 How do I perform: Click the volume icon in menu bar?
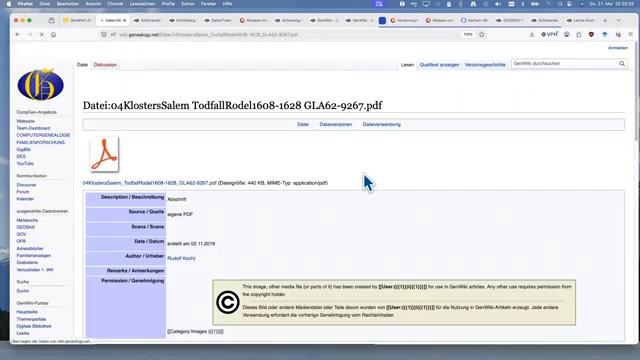[x=498, y=4]
